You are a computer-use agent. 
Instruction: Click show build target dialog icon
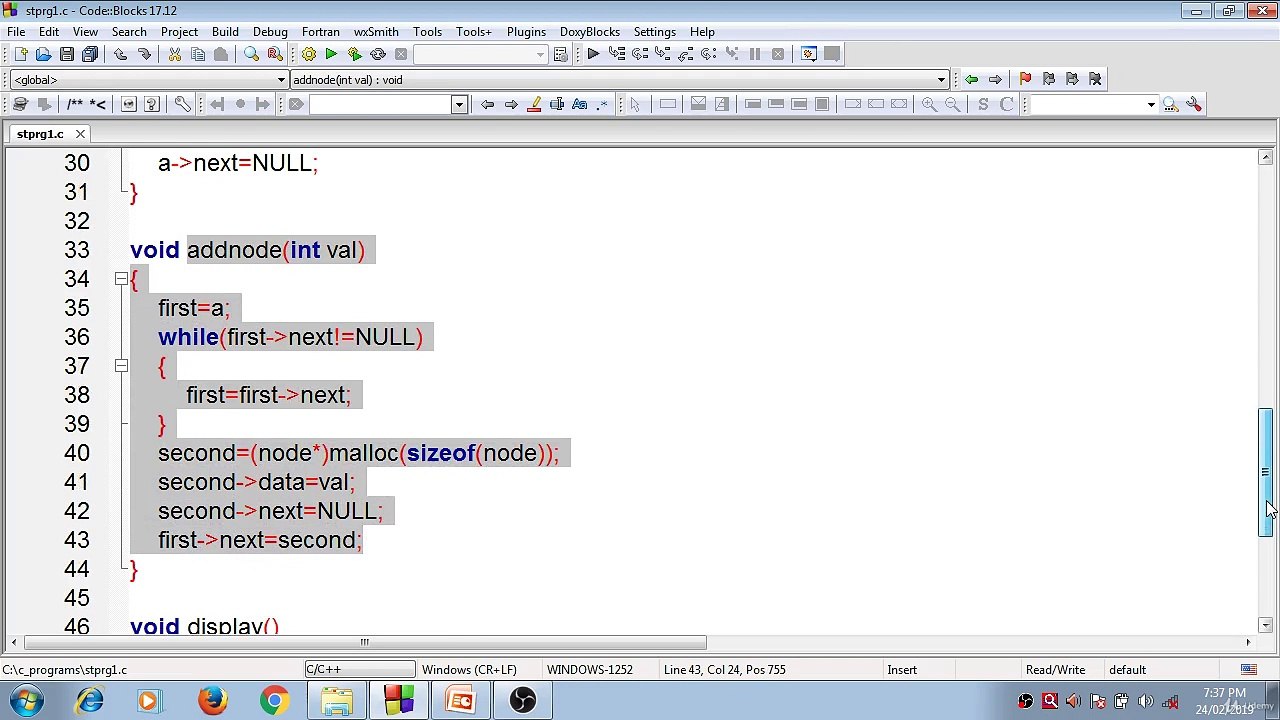coord(560,54)
